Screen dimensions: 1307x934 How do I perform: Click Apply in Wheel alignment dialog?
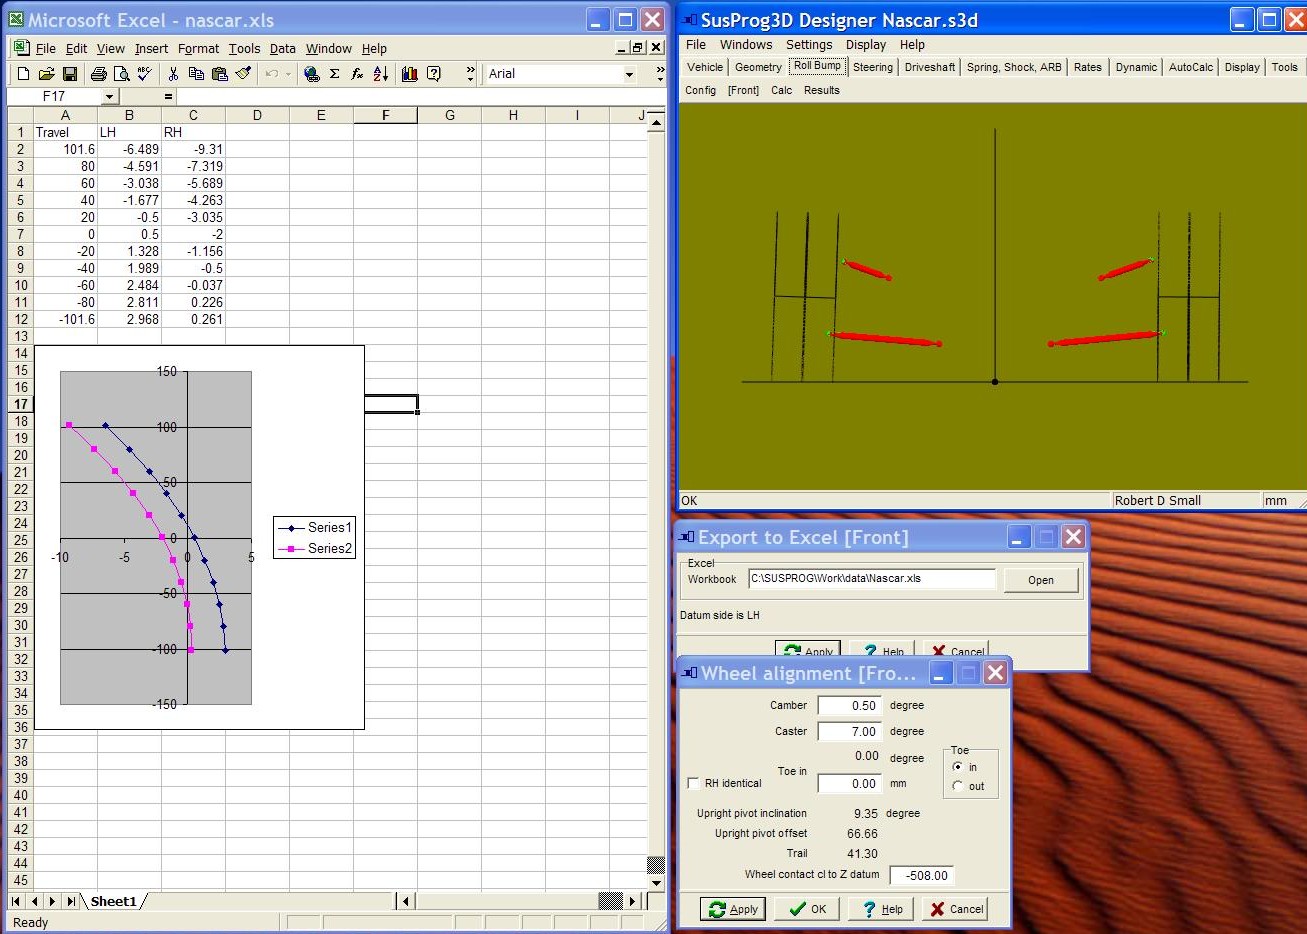pos(733,909)
